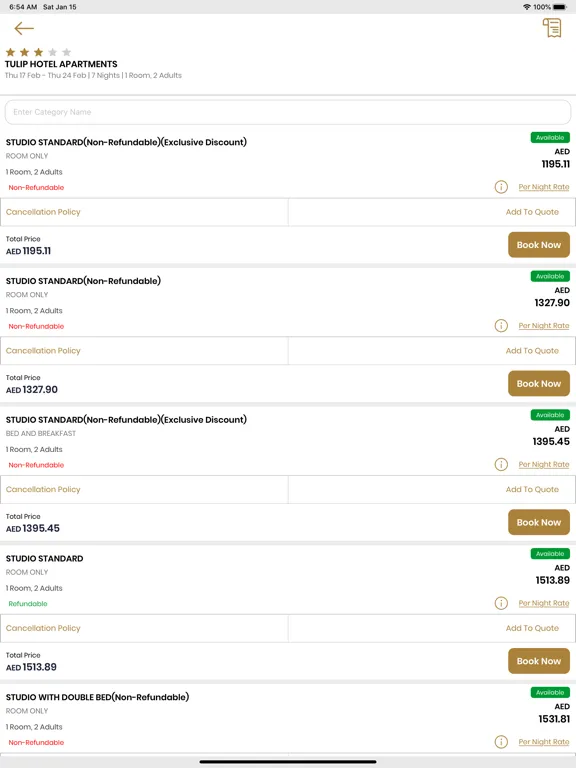Click the Enter Category Name search field

[x=288, y=112]
